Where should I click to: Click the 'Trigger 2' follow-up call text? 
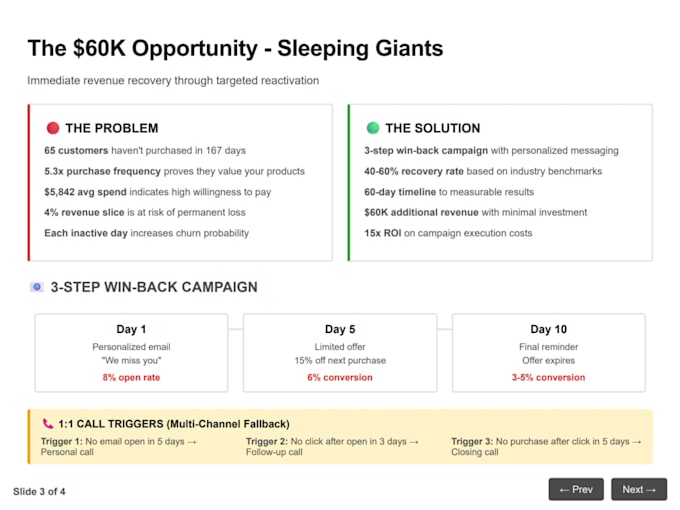332,447
